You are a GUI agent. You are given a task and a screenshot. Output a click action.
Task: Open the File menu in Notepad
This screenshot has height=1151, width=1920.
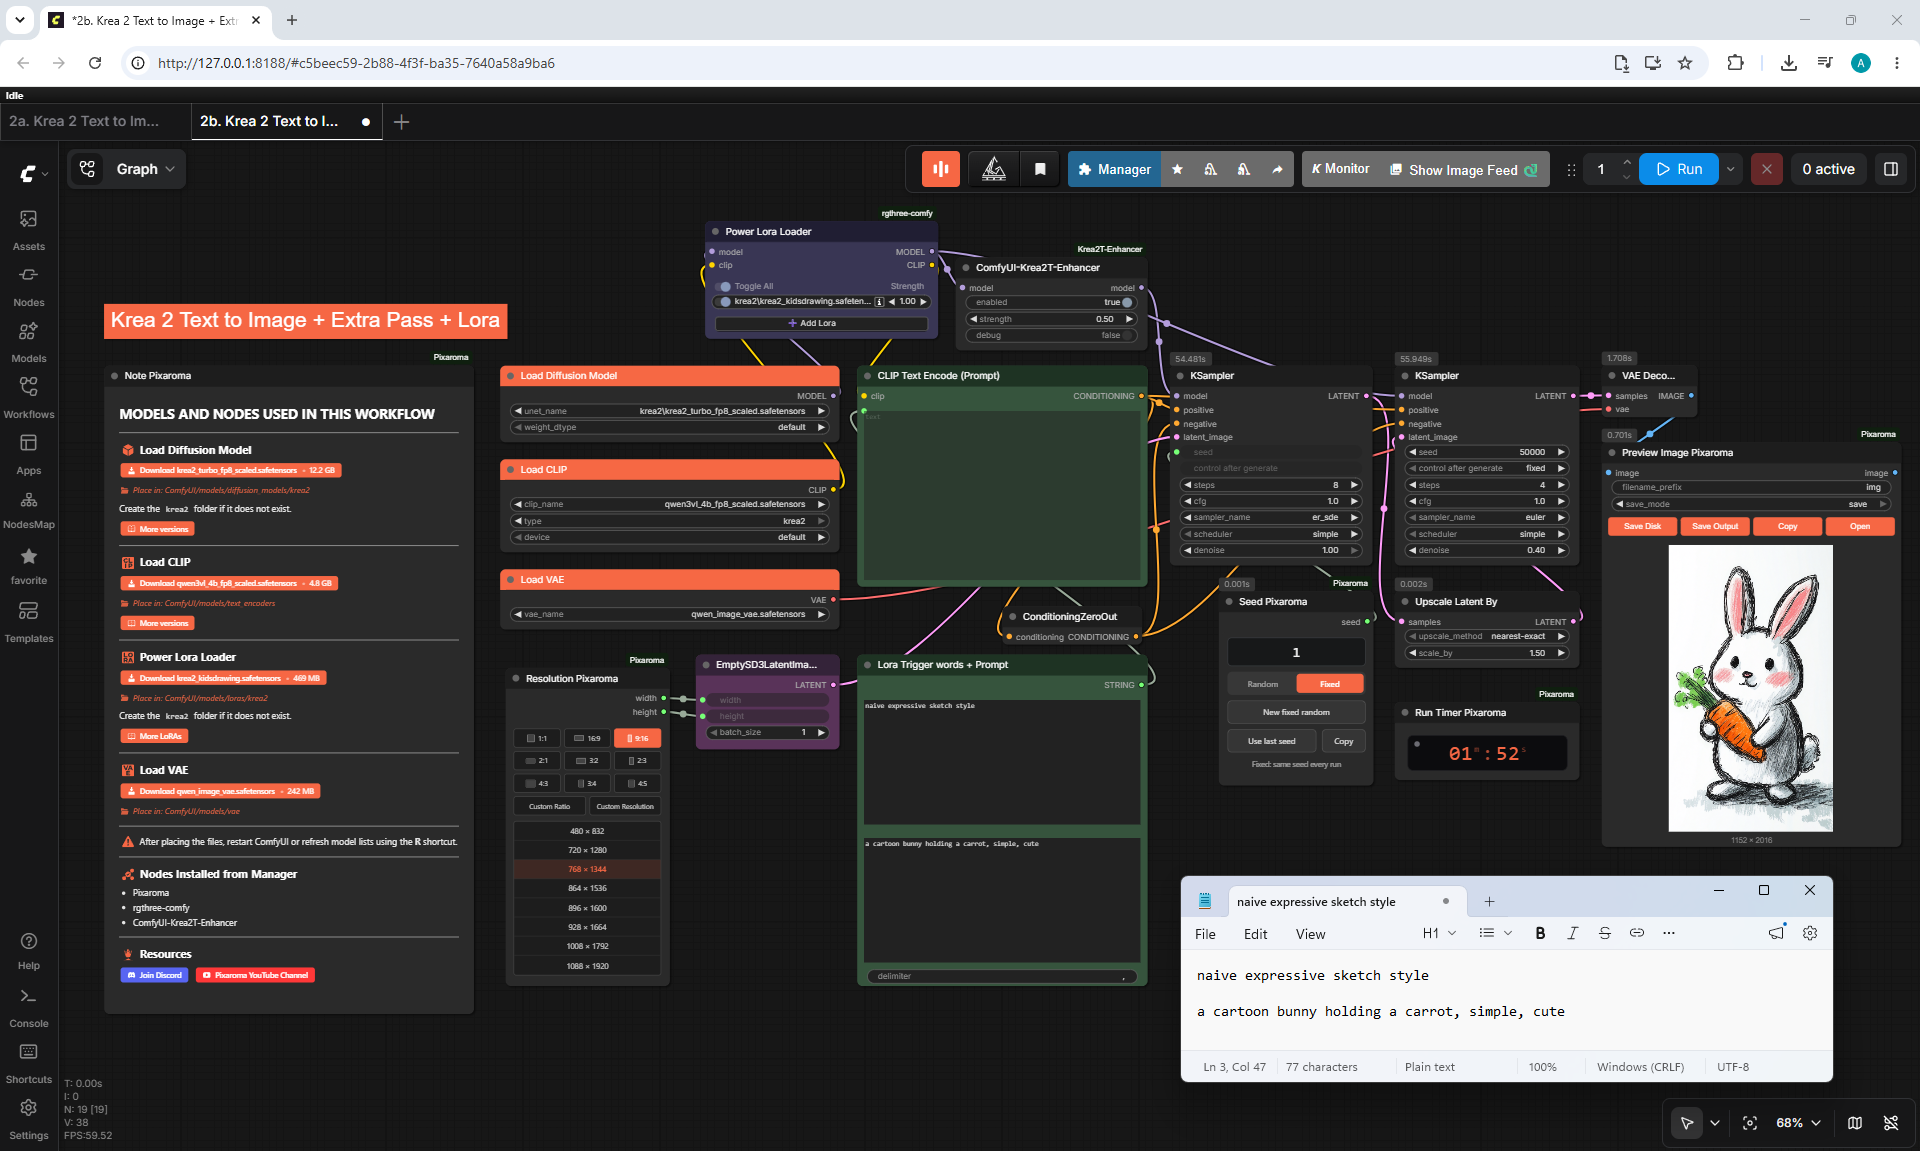coord(1205,934)
